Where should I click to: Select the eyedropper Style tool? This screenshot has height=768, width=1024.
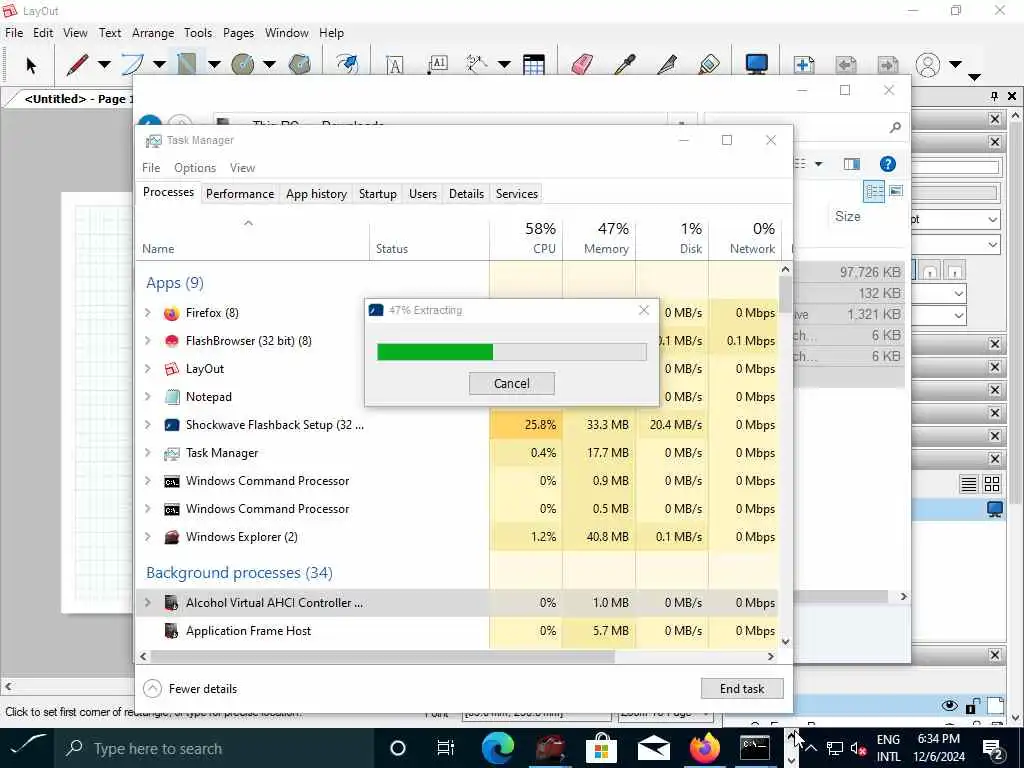click(x=625, y=64)
